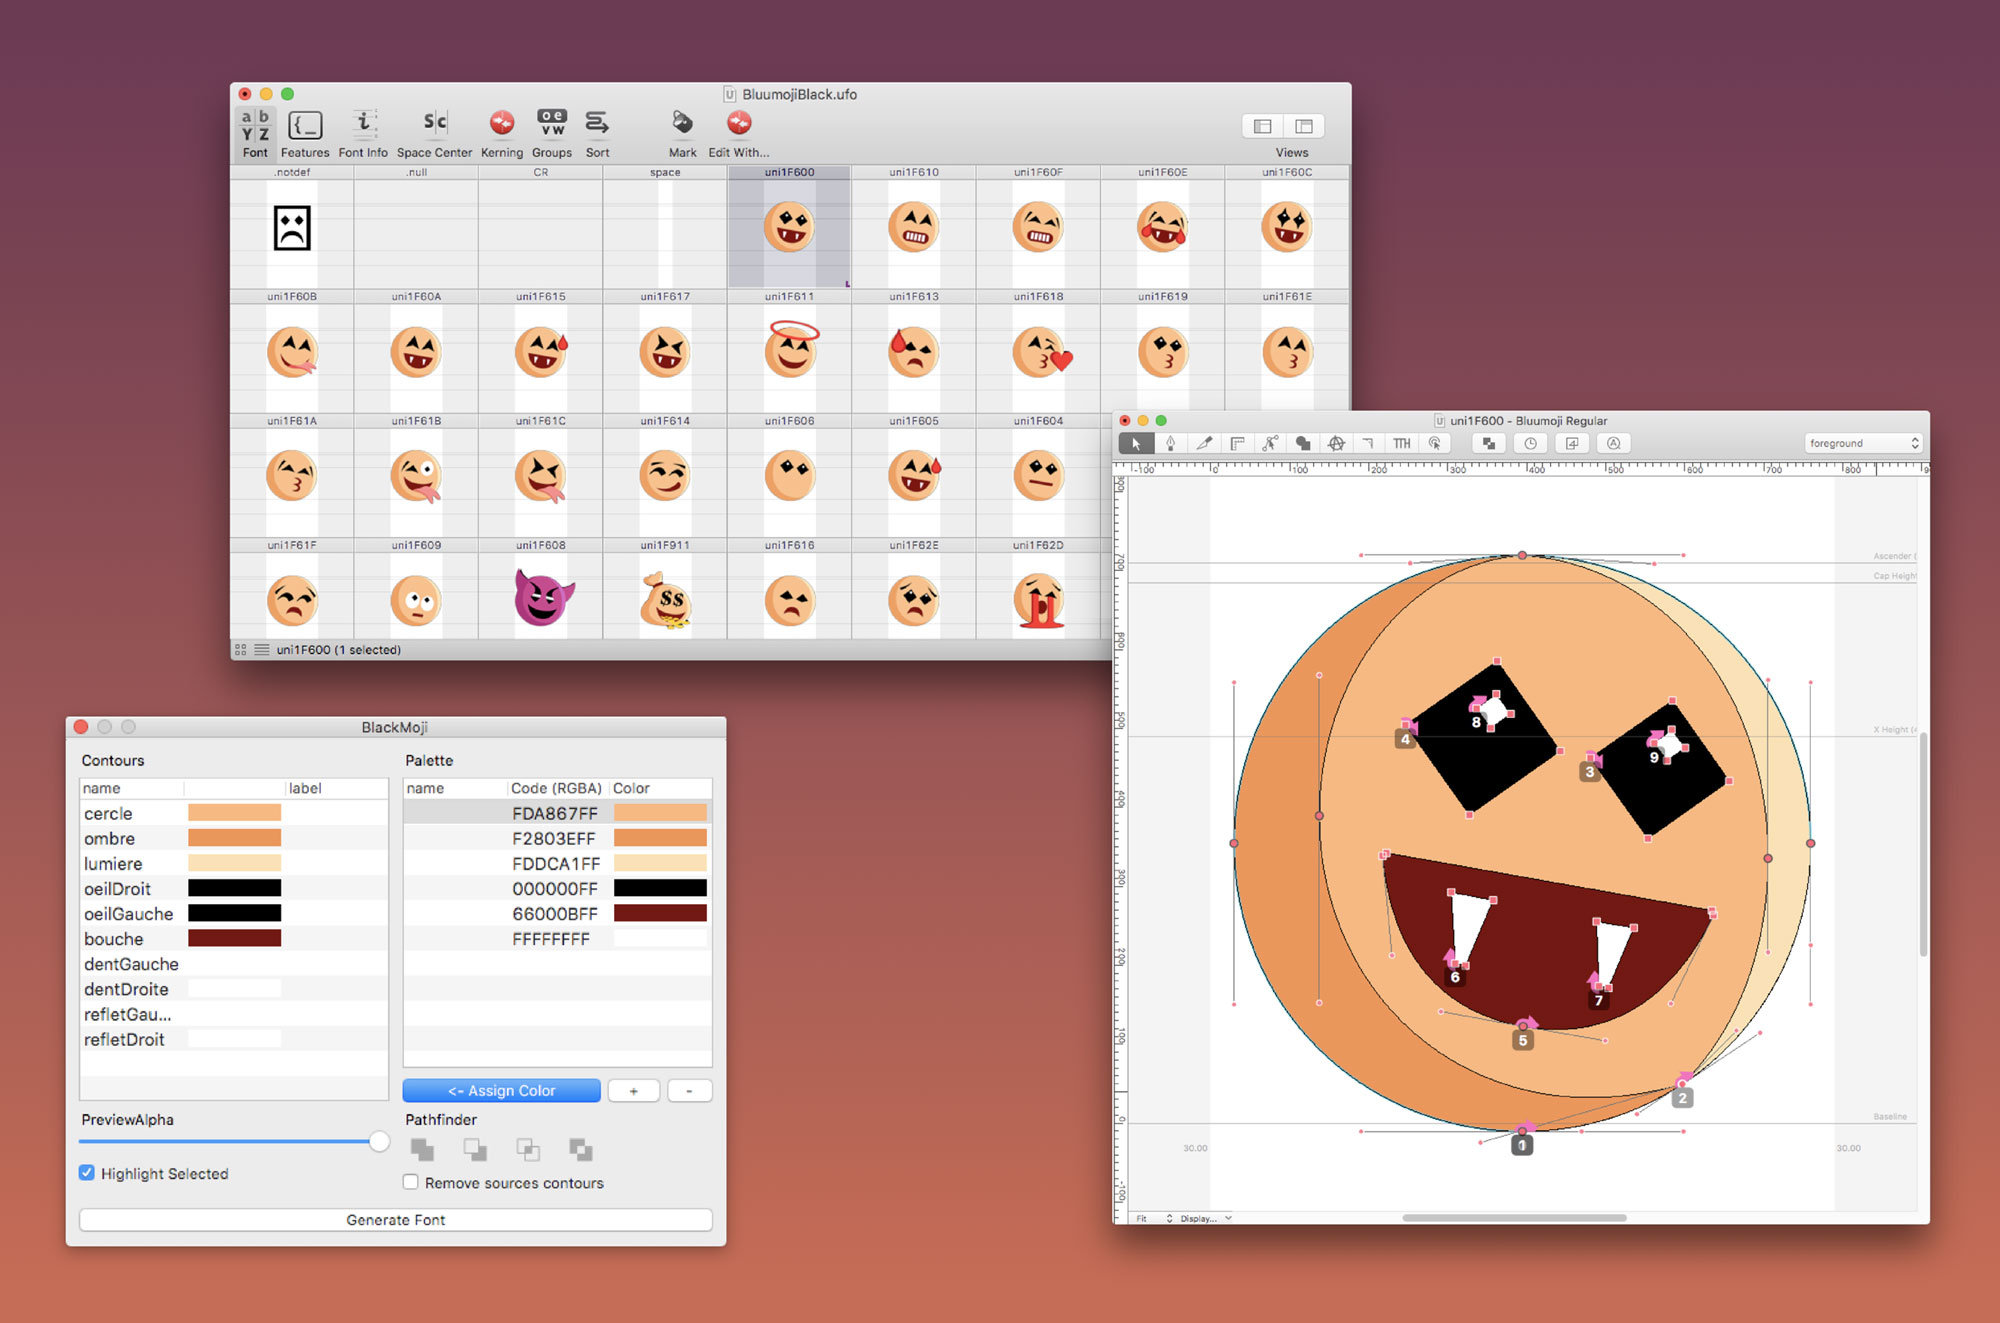2000x1323 pixels.
Task: Select the Pen drawing tool in glyph editor
Action: point(1170,443)
